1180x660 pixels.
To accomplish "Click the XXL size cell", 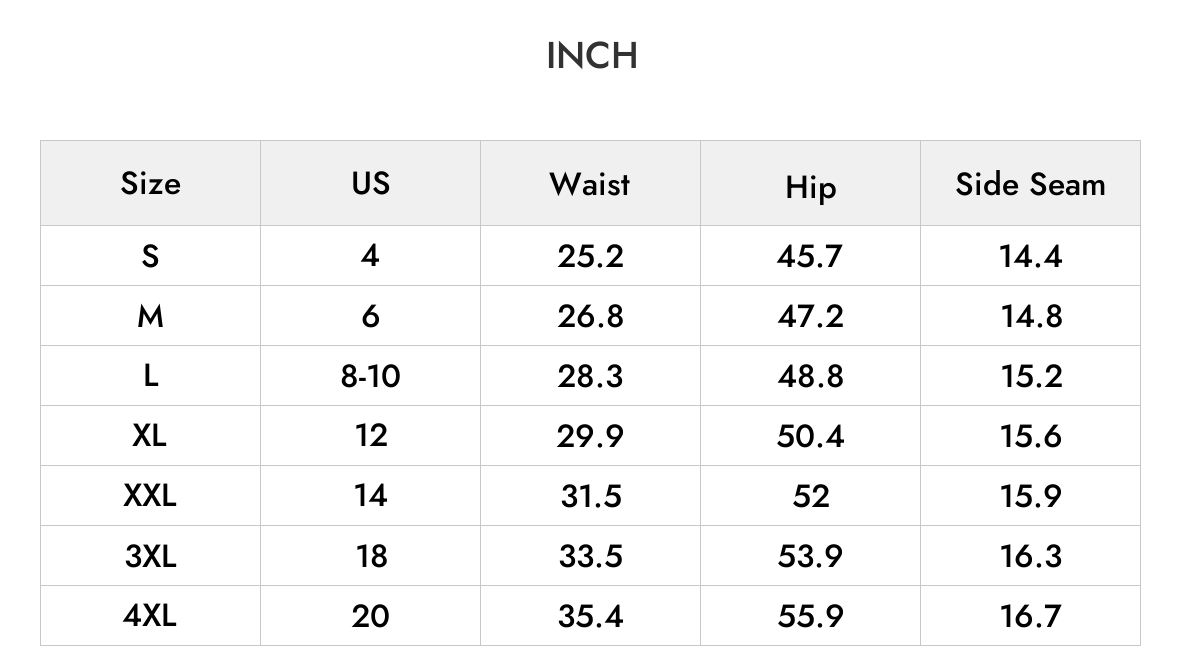I will click(150, 496).
